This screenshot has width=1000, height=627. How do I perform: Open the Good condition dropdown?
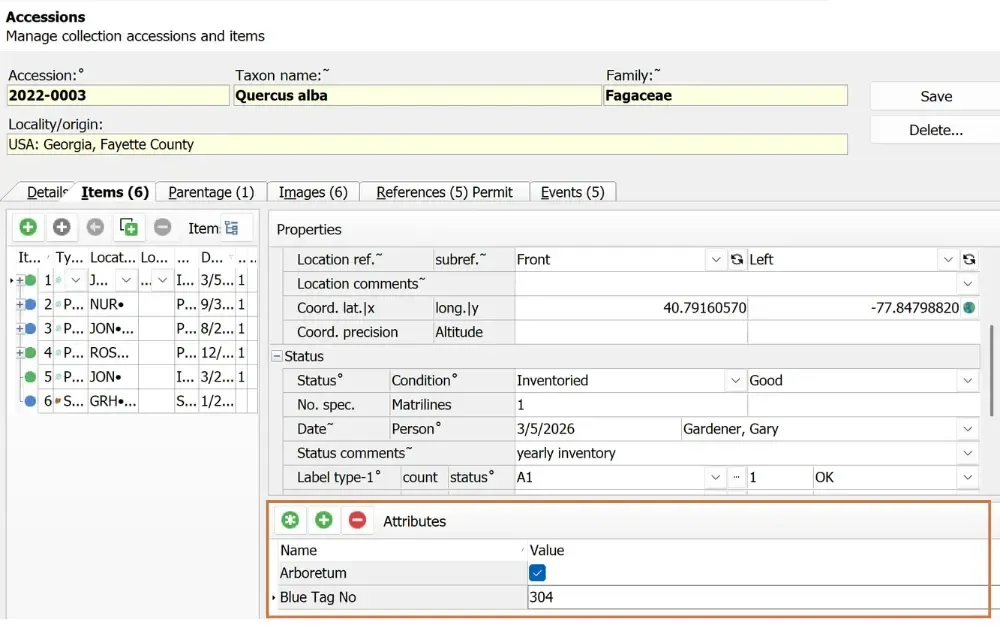coord(967,381)
